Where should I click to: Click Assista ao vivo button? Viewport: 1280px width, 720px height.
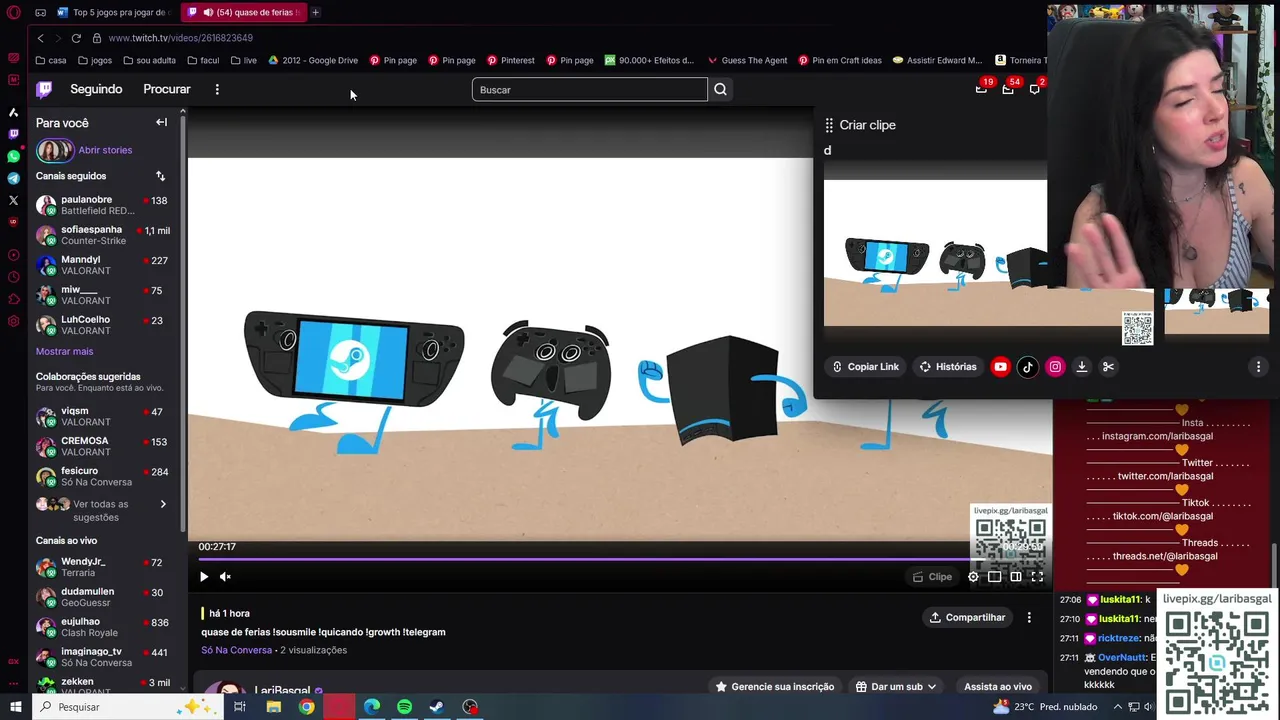pyautogui.click(x=997, y=687)
